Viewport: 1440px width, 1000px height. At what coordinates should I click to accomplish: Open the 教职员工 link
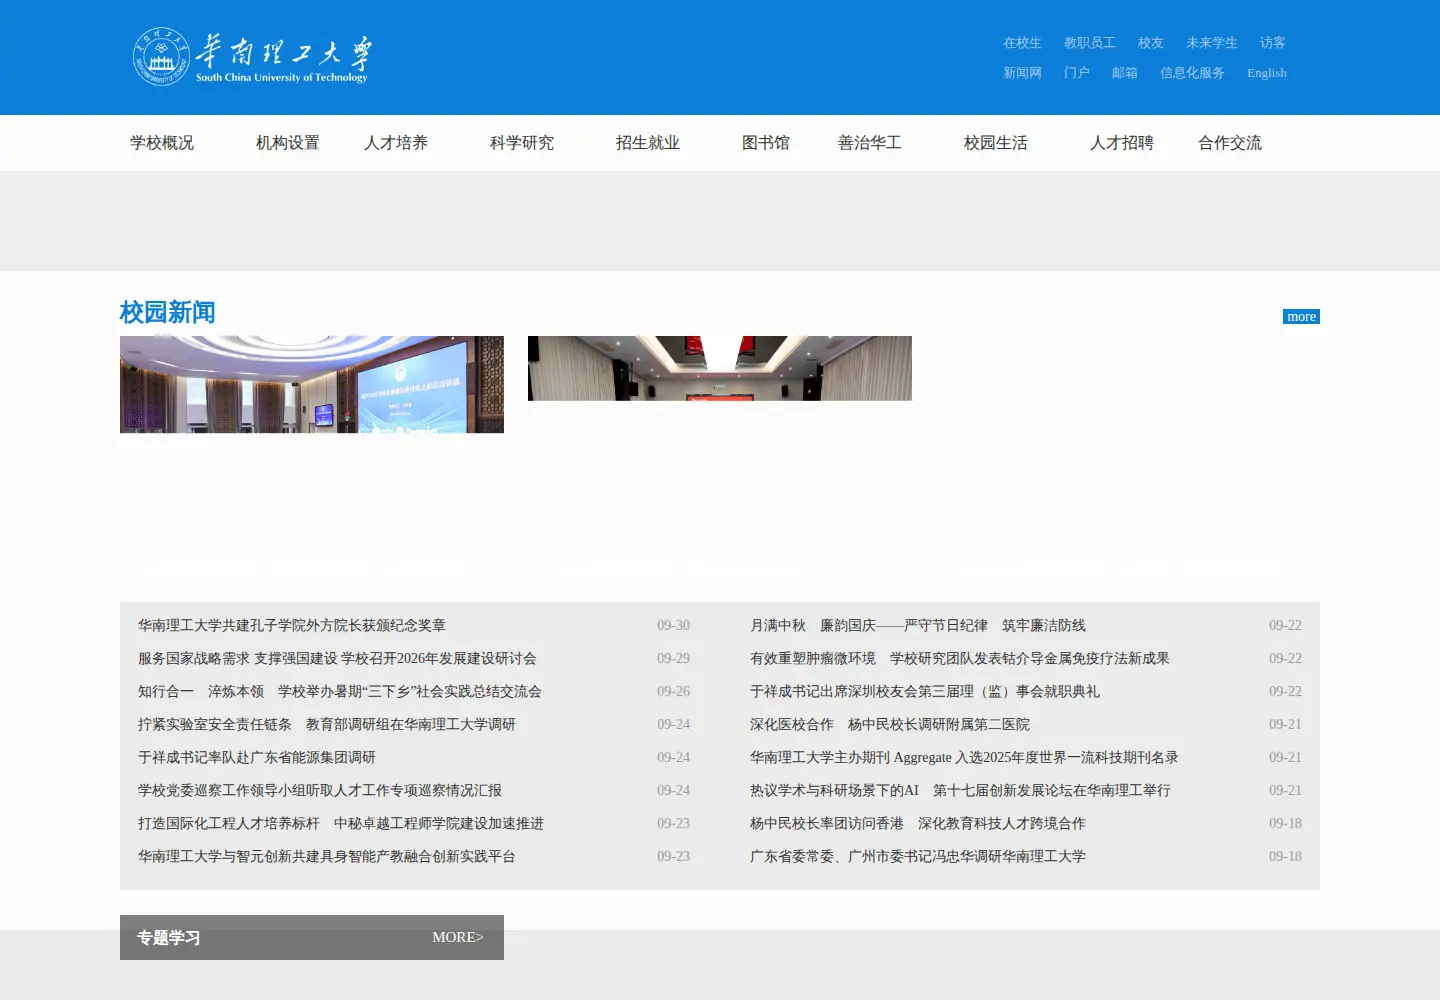pos(1089,43)
